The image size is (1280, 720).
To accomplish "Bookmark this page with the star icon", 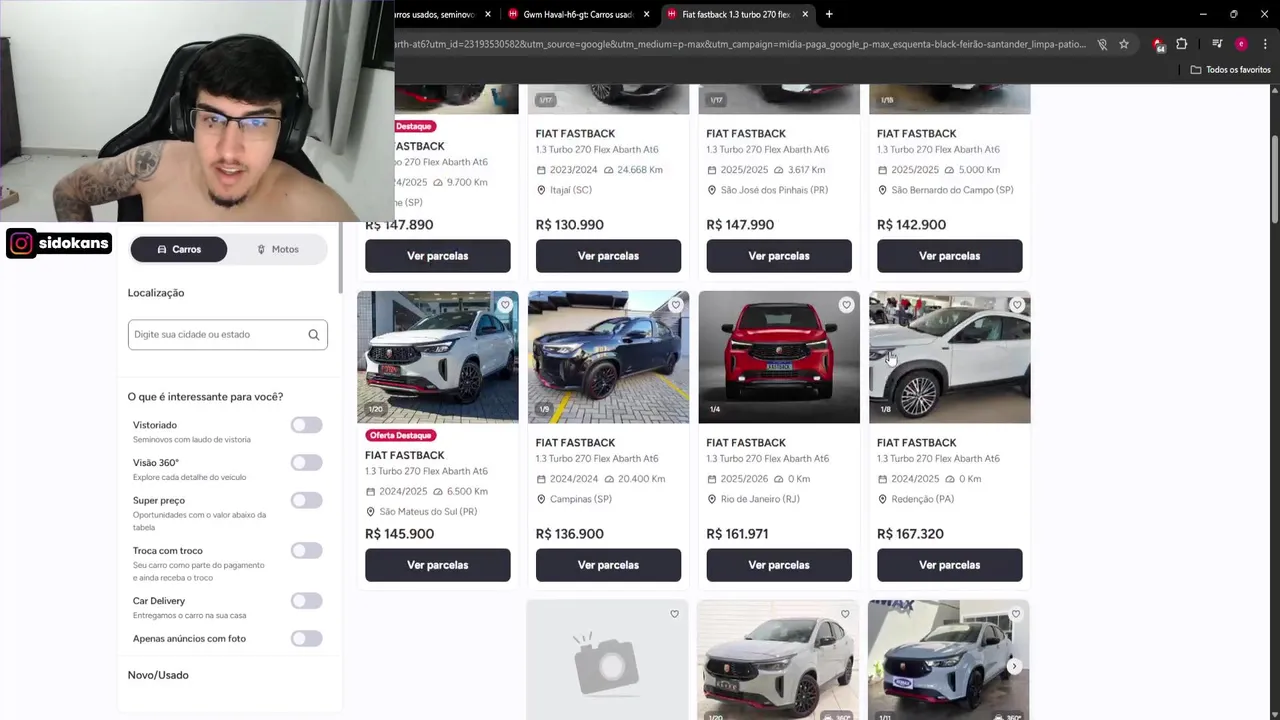I will [x=1124, y=44].
